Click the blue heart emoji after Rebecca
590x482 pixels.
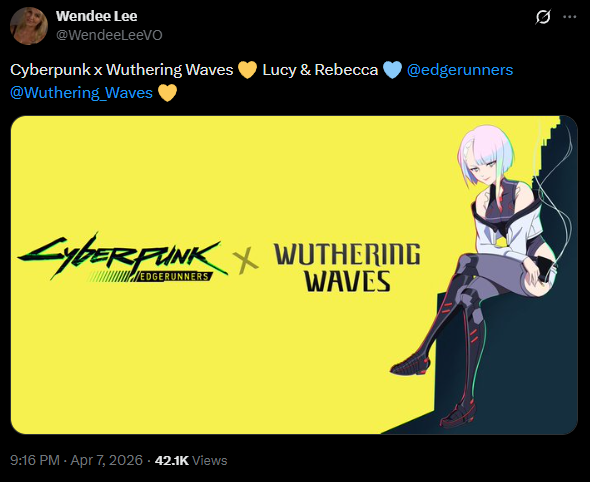pos(392,70)
